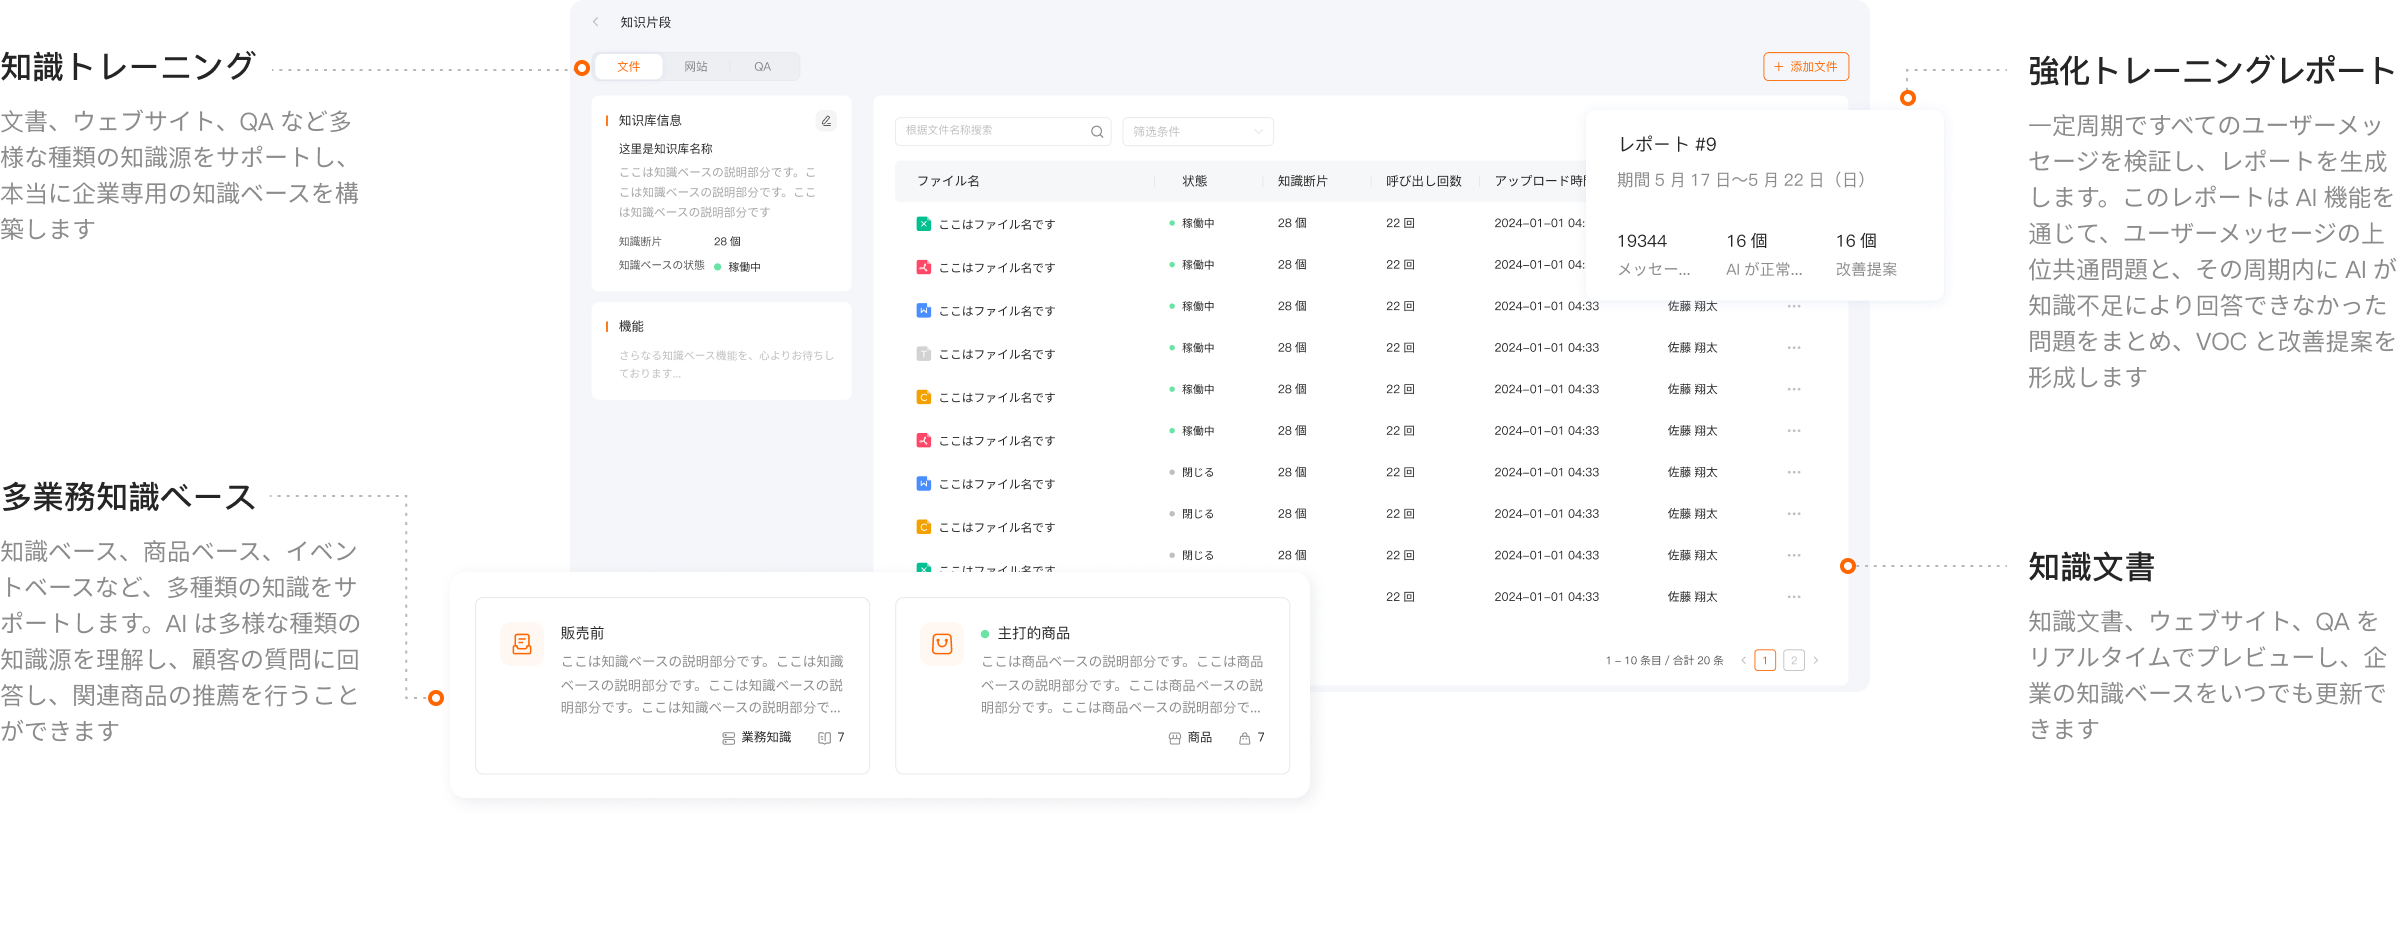Click the 多業務知識ベース heading
2400x928 pixels.
click(x=128, y=496)
